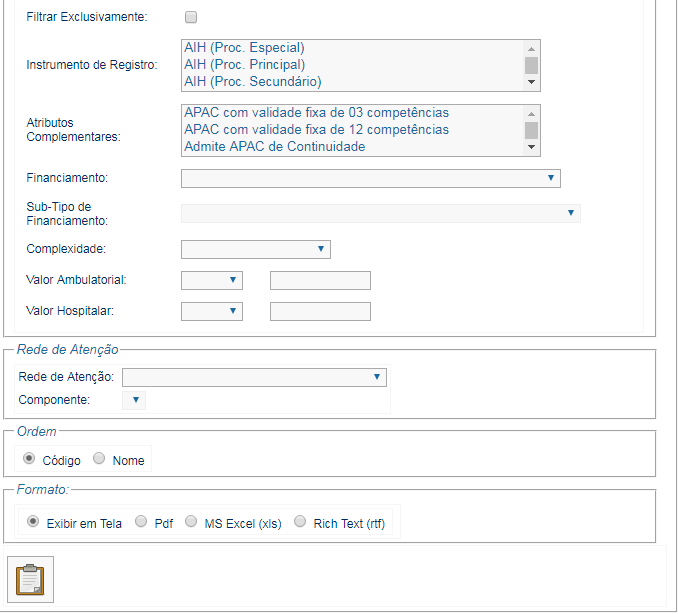Click the Valor Hospitalar value text field
Screen dimensions: 678x614
[320, 311]
